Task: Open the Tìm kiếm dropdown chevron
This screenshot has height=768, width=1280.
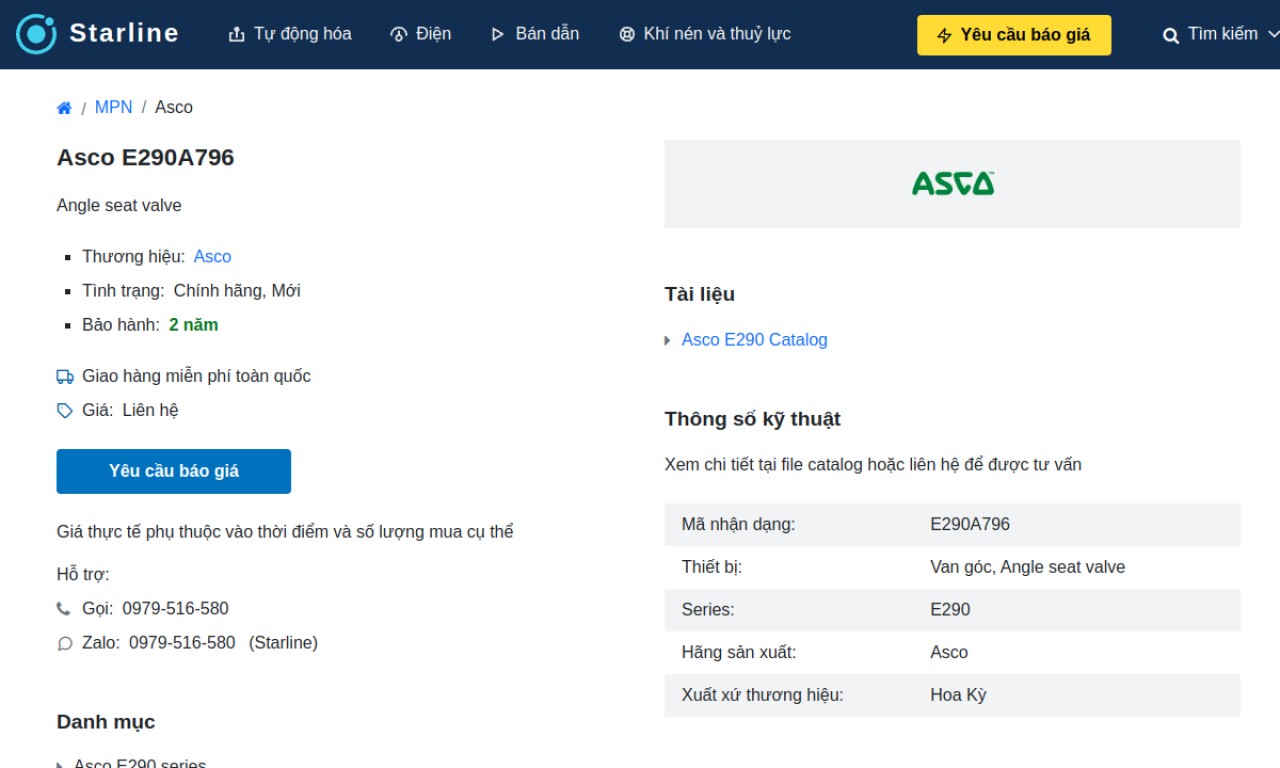Action: pos(1273,34)
